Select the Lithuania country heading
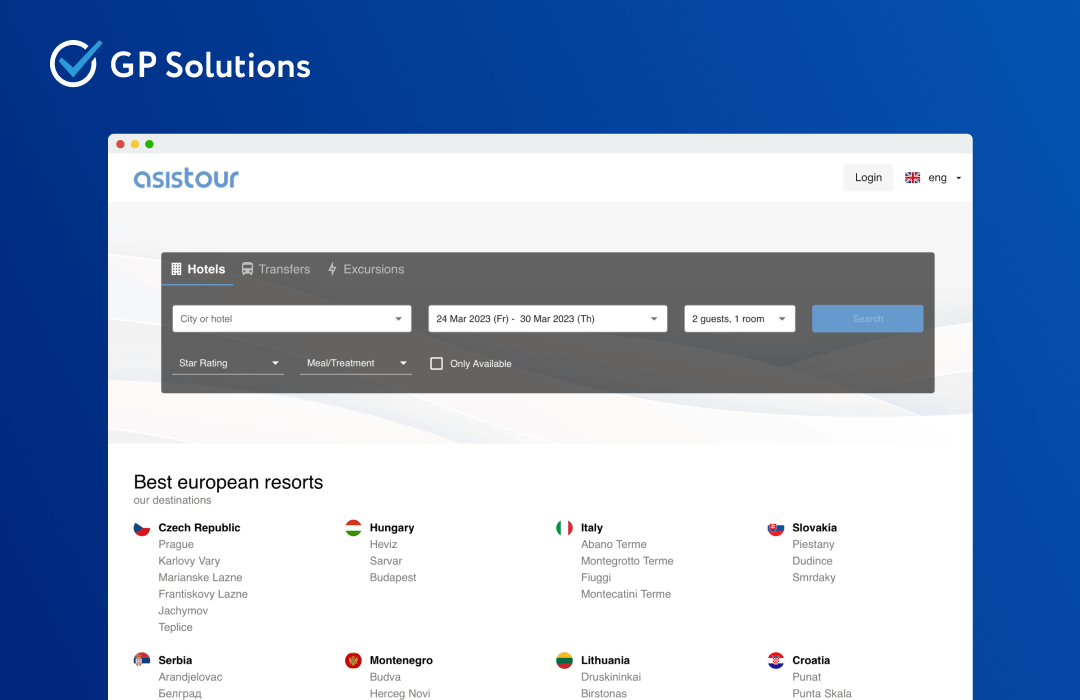Screen dimensions: 1080x700 (605, 660)
